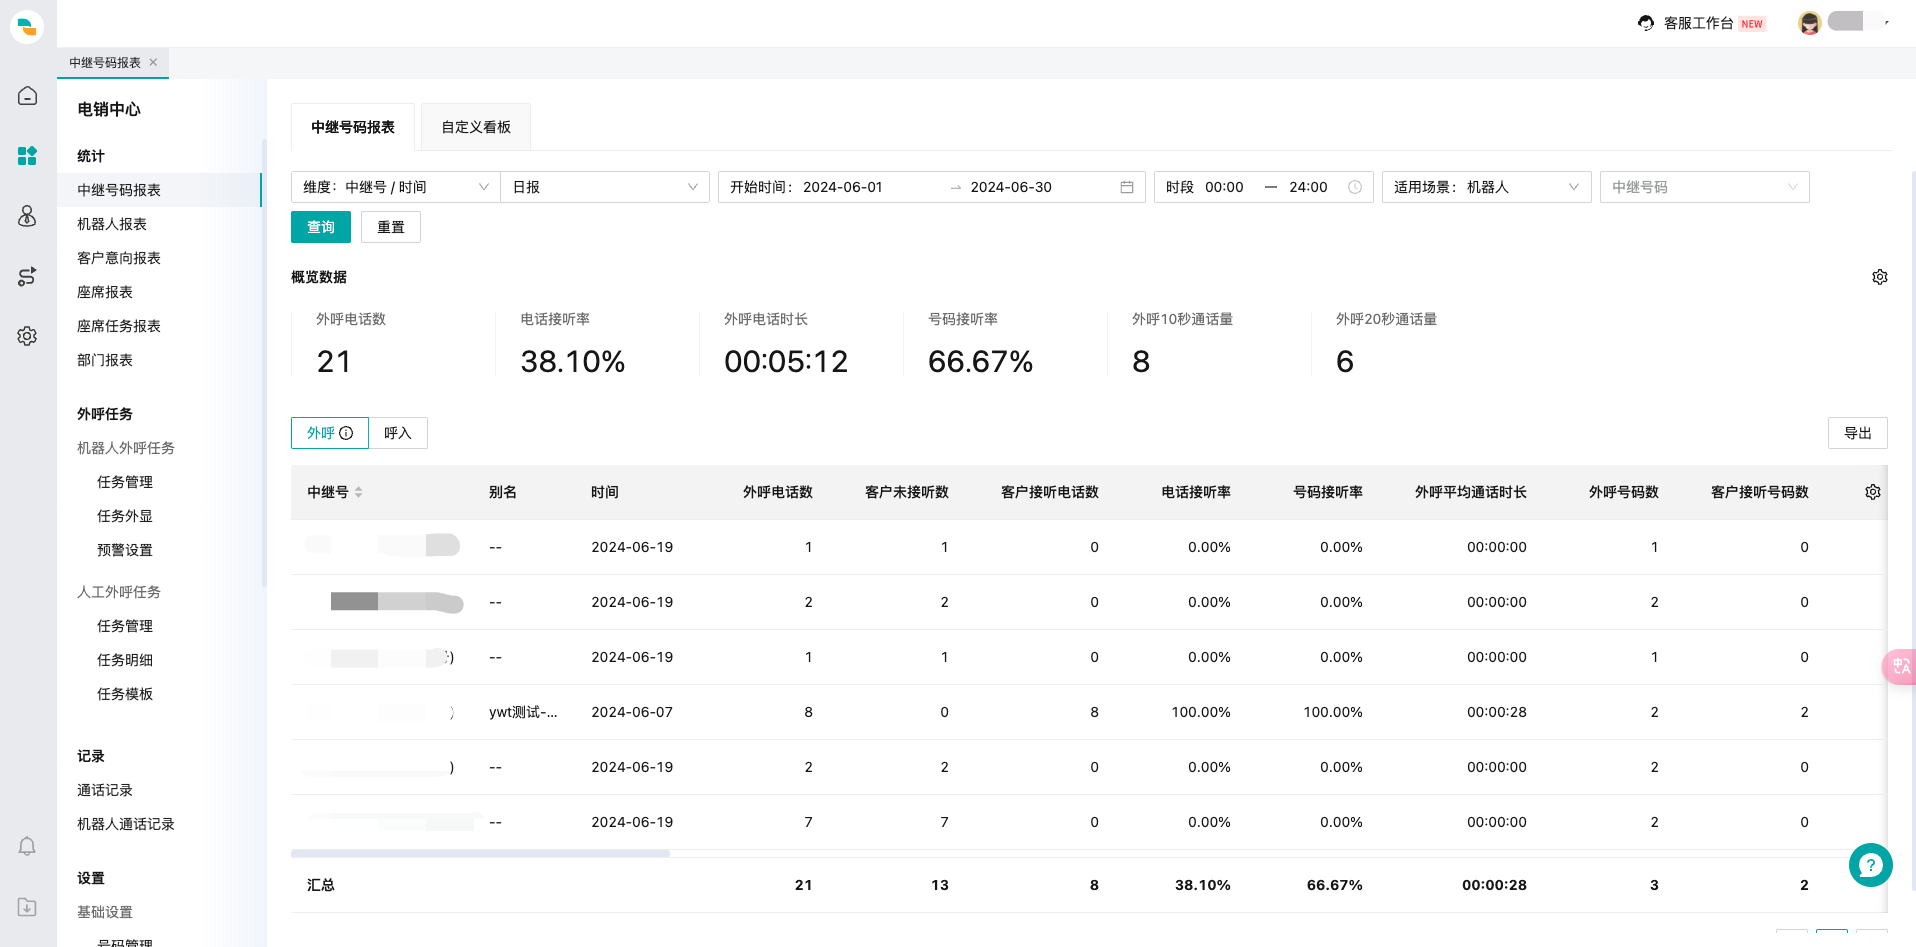The height and width of the screenshot is (947, 1916).
Task: Click the 00:00 start time field
Action: [x=1224, y=187]
